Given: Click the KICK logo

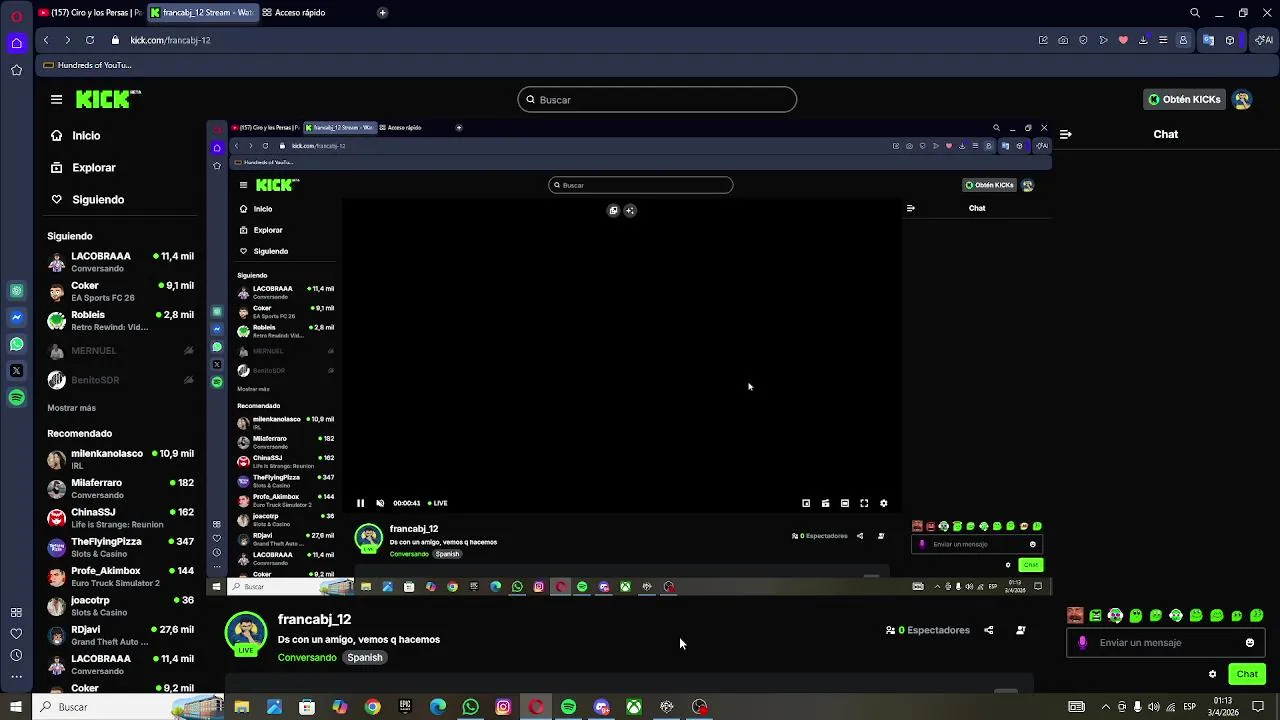Looking at the screenshot, I should click(x=108, y=99).
